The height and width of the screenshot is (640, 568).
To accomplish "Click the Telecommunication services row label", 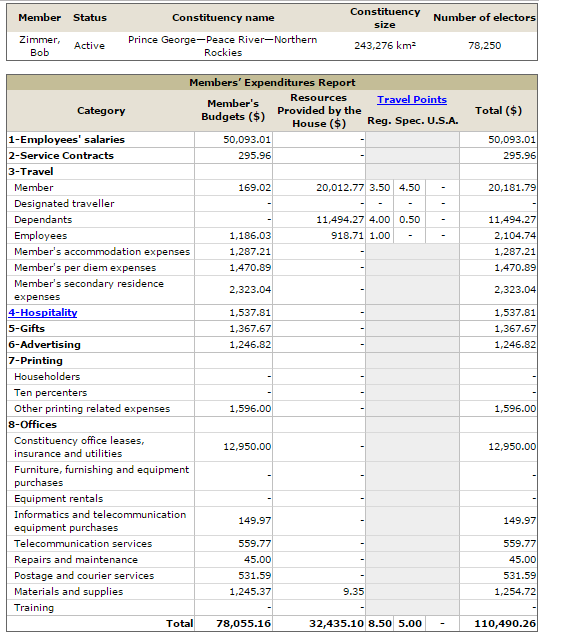I will point(83,544).
